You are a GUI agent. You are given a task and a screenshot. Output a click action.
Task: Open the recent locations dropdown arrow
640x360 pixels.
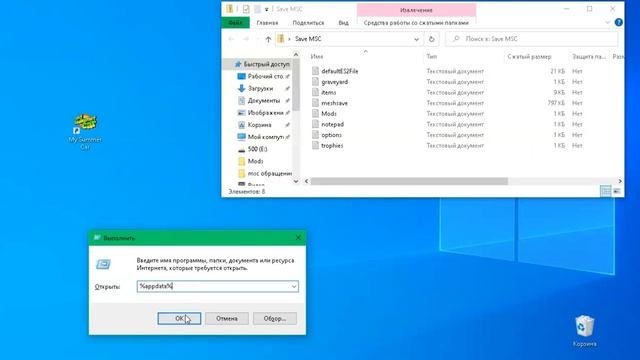click(x=257, y=39)
